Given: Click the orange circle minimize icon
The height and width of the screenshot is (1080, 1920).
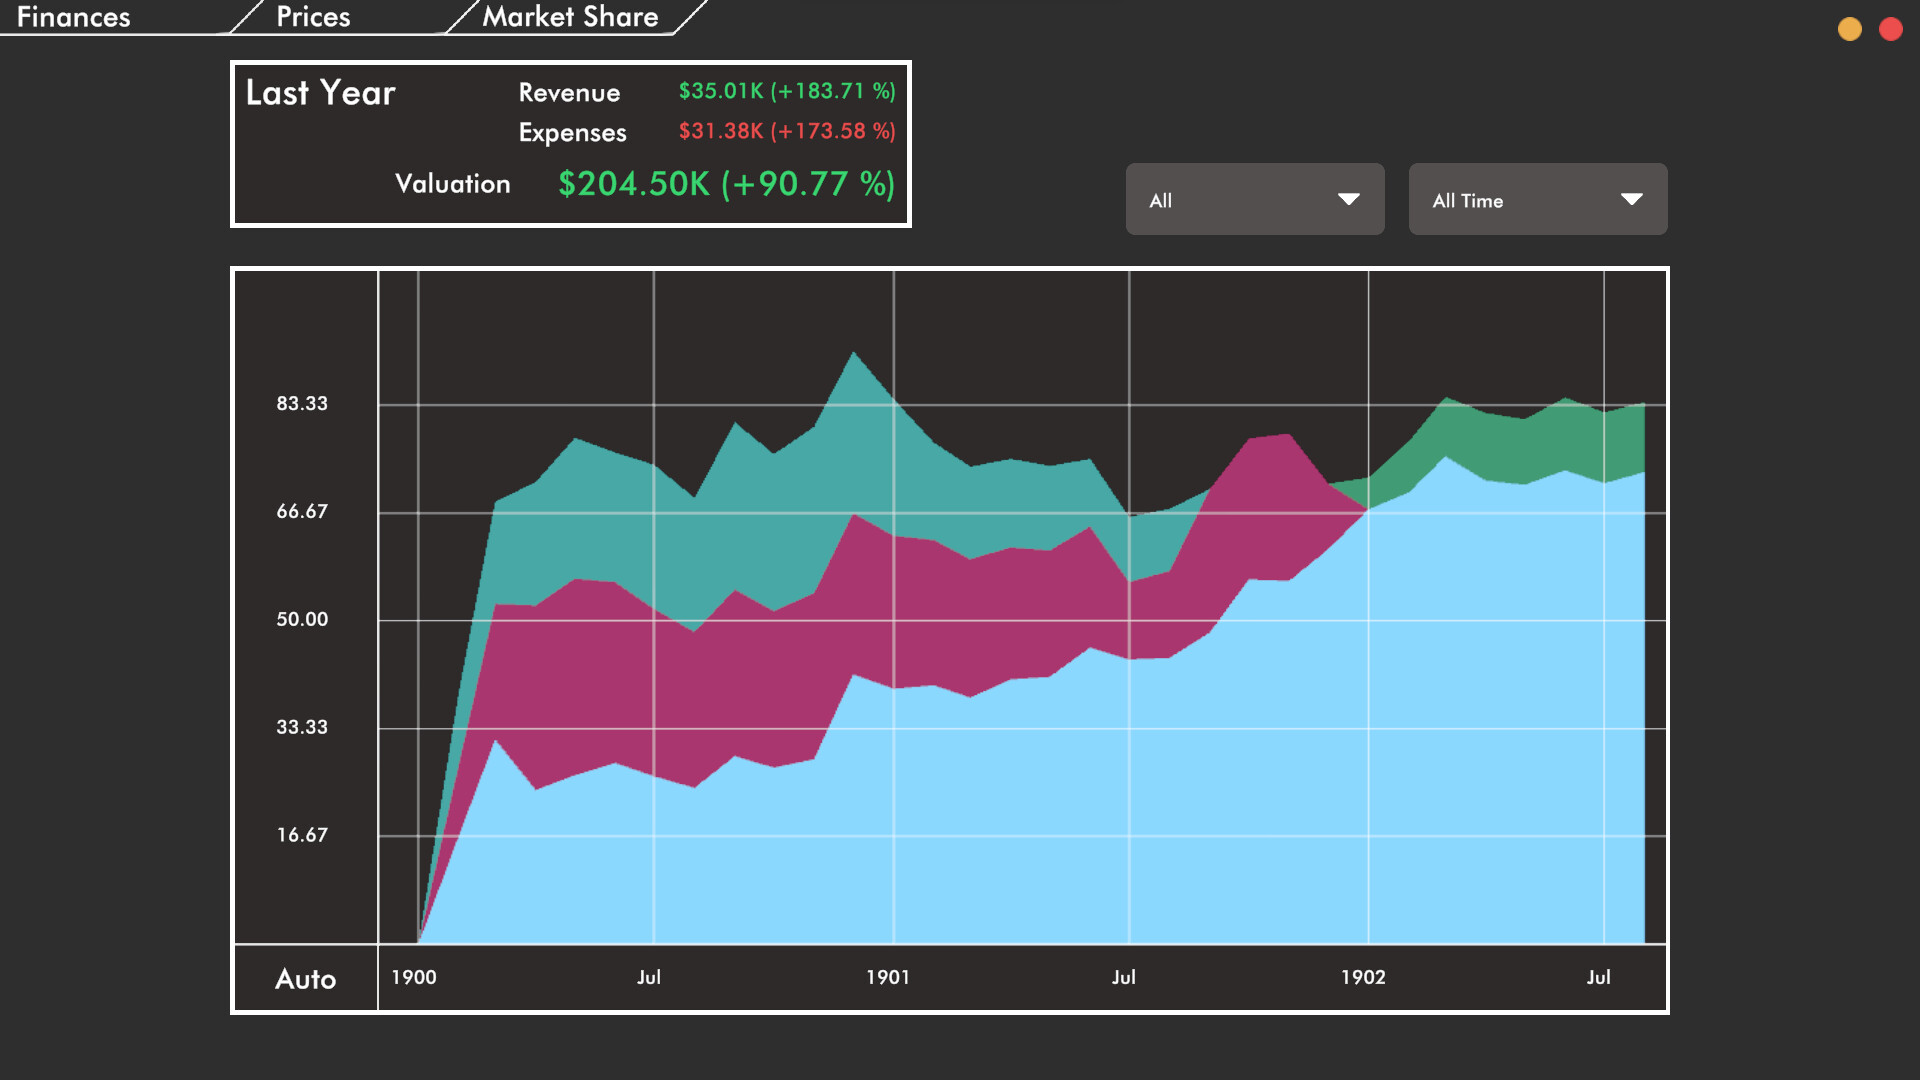Looking at the screenshot, I should pyautogui.click(x=1849, y=29).
